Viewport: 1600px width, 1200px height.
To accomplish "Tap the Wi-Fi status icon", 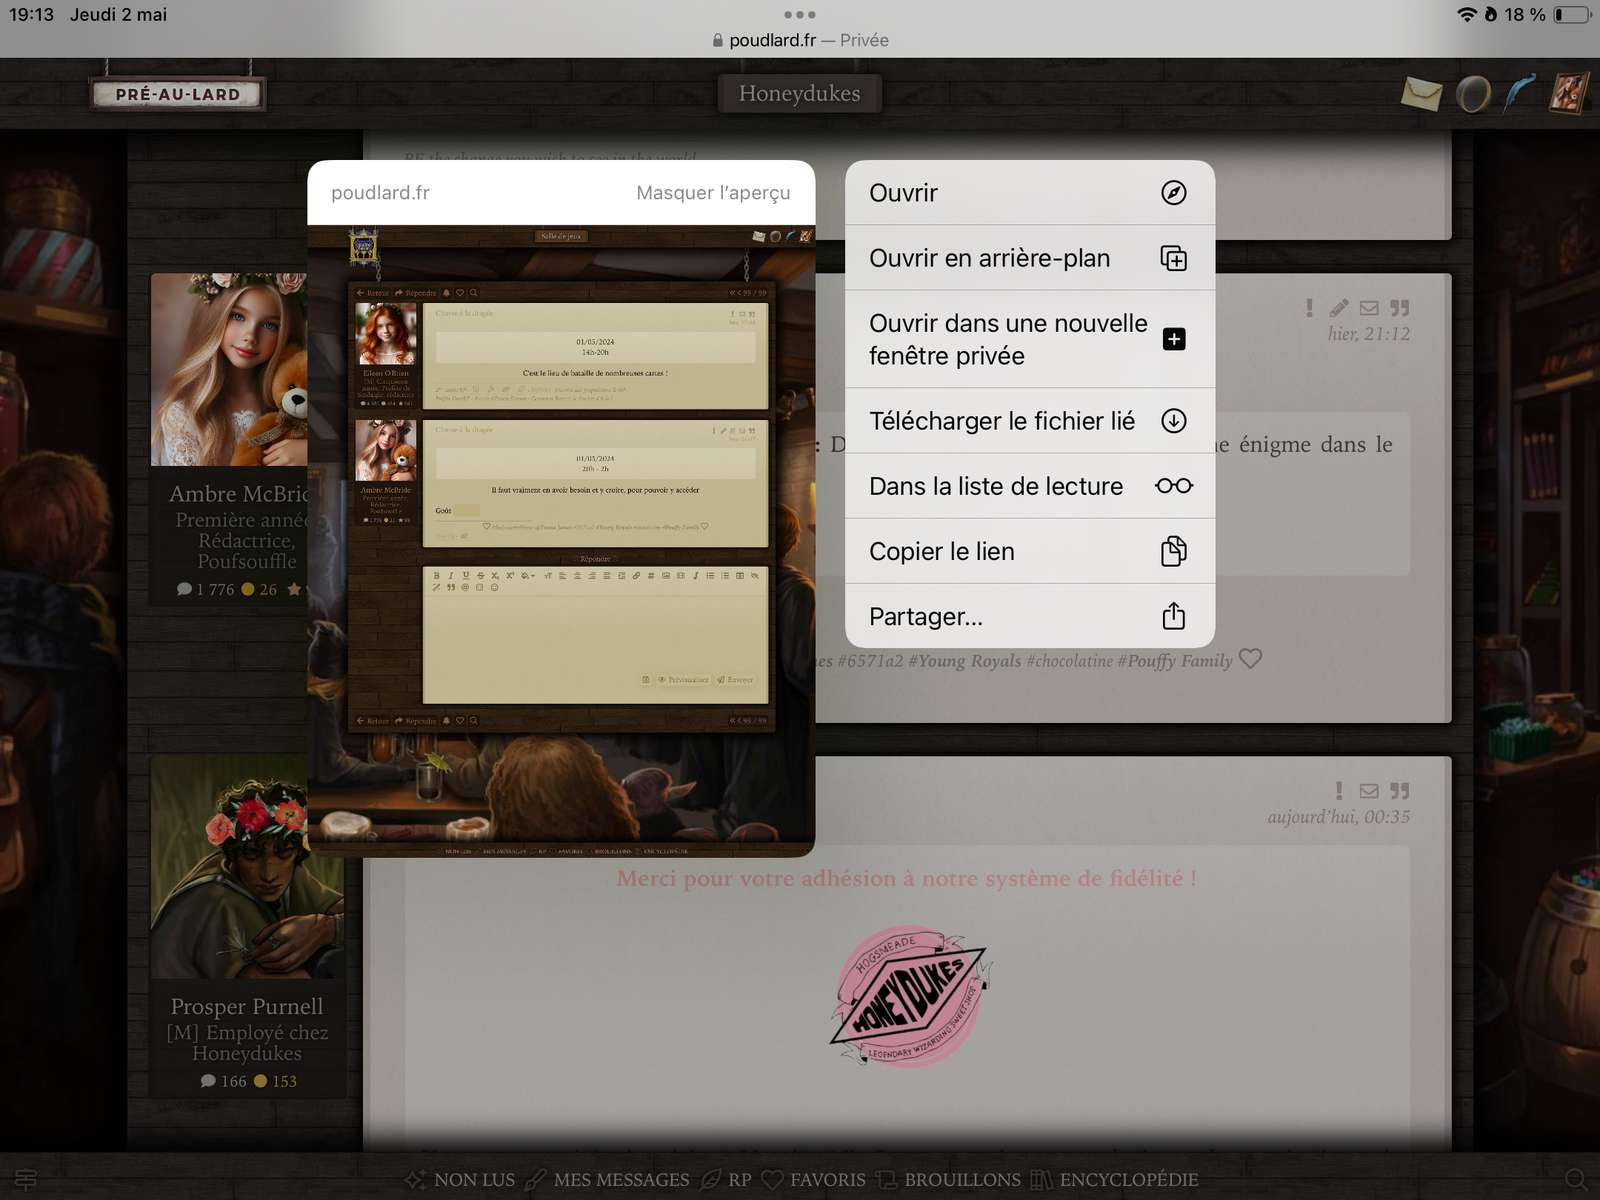I will coord(1467,14).
